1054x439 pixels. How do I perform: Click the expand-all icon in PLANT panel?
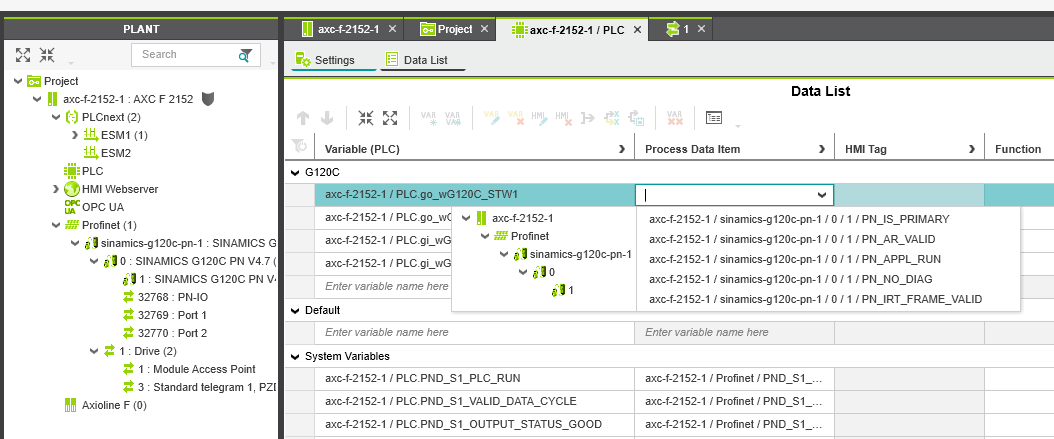[24, 55]
